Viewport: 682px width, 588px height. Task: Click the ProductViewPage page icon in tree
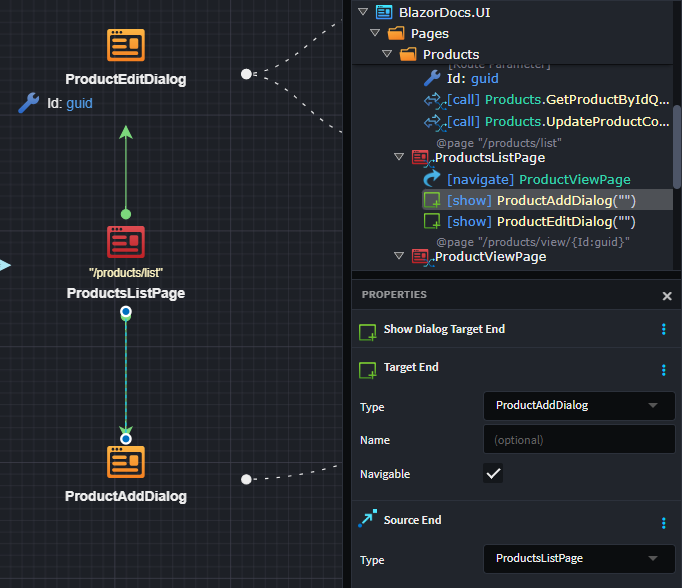(x=421, y=257)
